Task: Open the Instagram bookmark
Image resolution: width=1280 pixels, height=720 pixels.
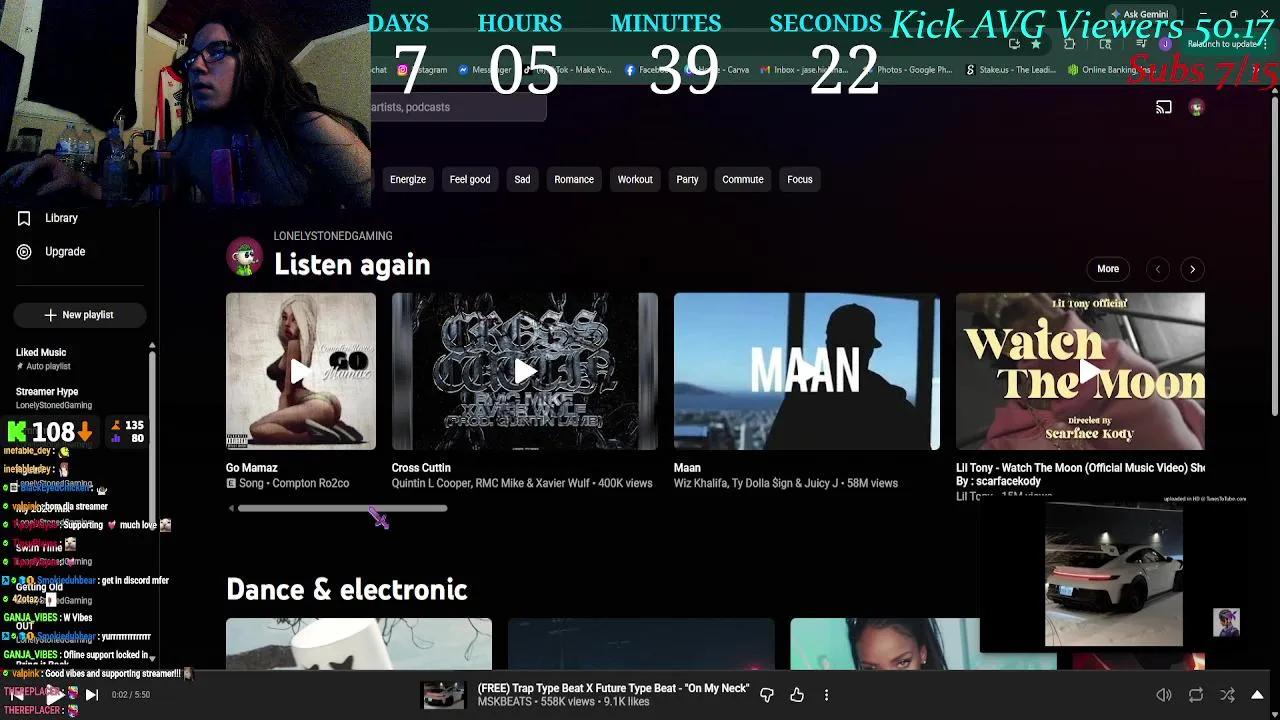Action: (x=421, y=70)
